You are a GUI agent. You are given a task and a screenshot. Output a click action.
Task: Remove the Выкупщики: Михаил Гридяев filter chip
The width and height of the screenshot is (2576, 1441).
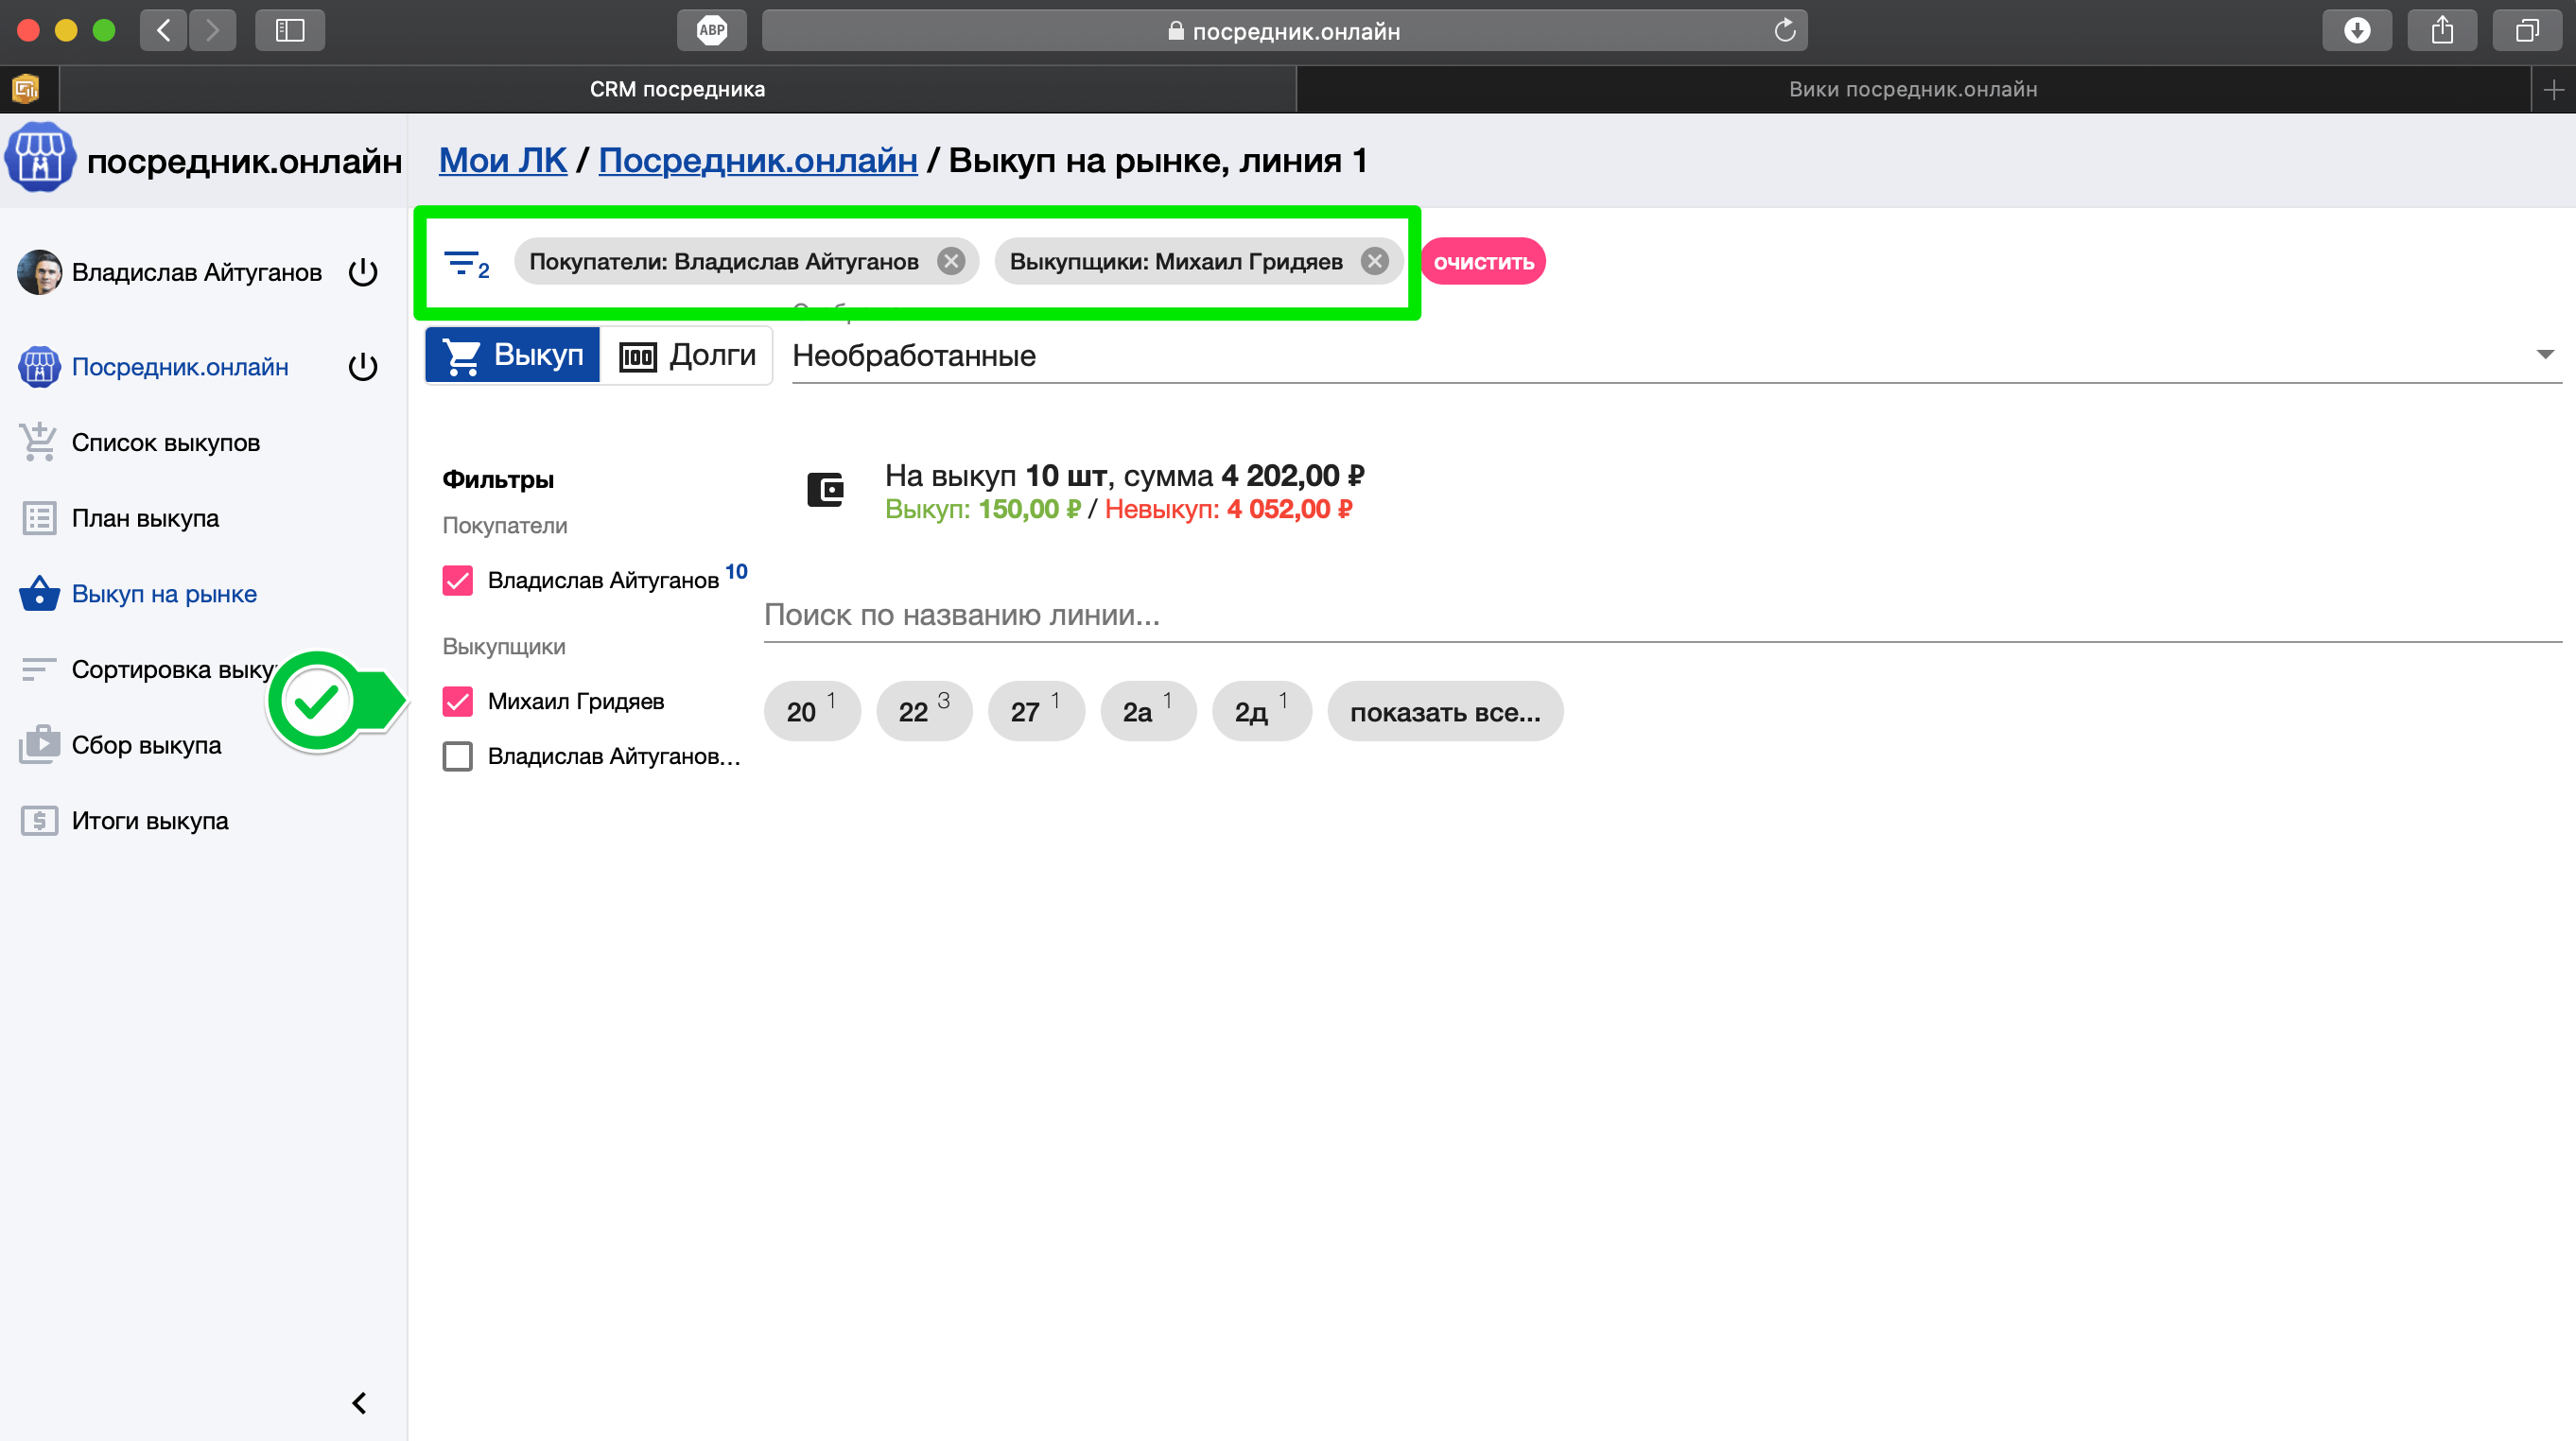coord(1374,262)
